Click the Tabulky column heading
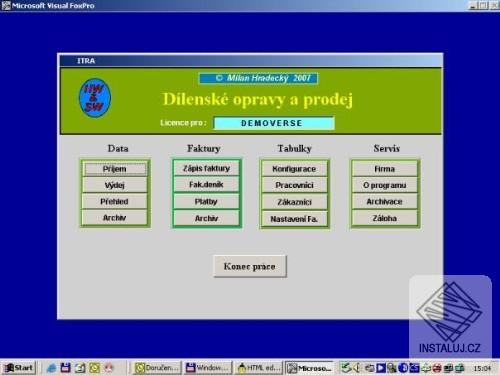Image resolution: width=500 pixels, height=375 pixels. [x=295, y=148]
